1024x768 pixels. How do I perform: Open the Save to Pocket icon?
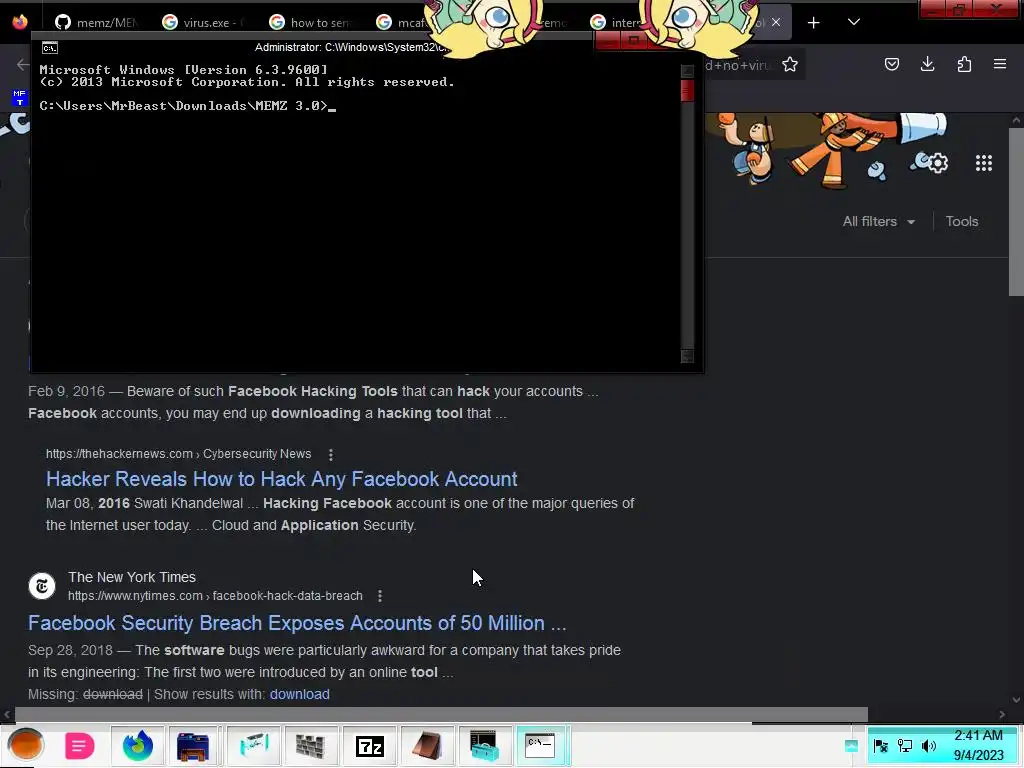[891, 64]
